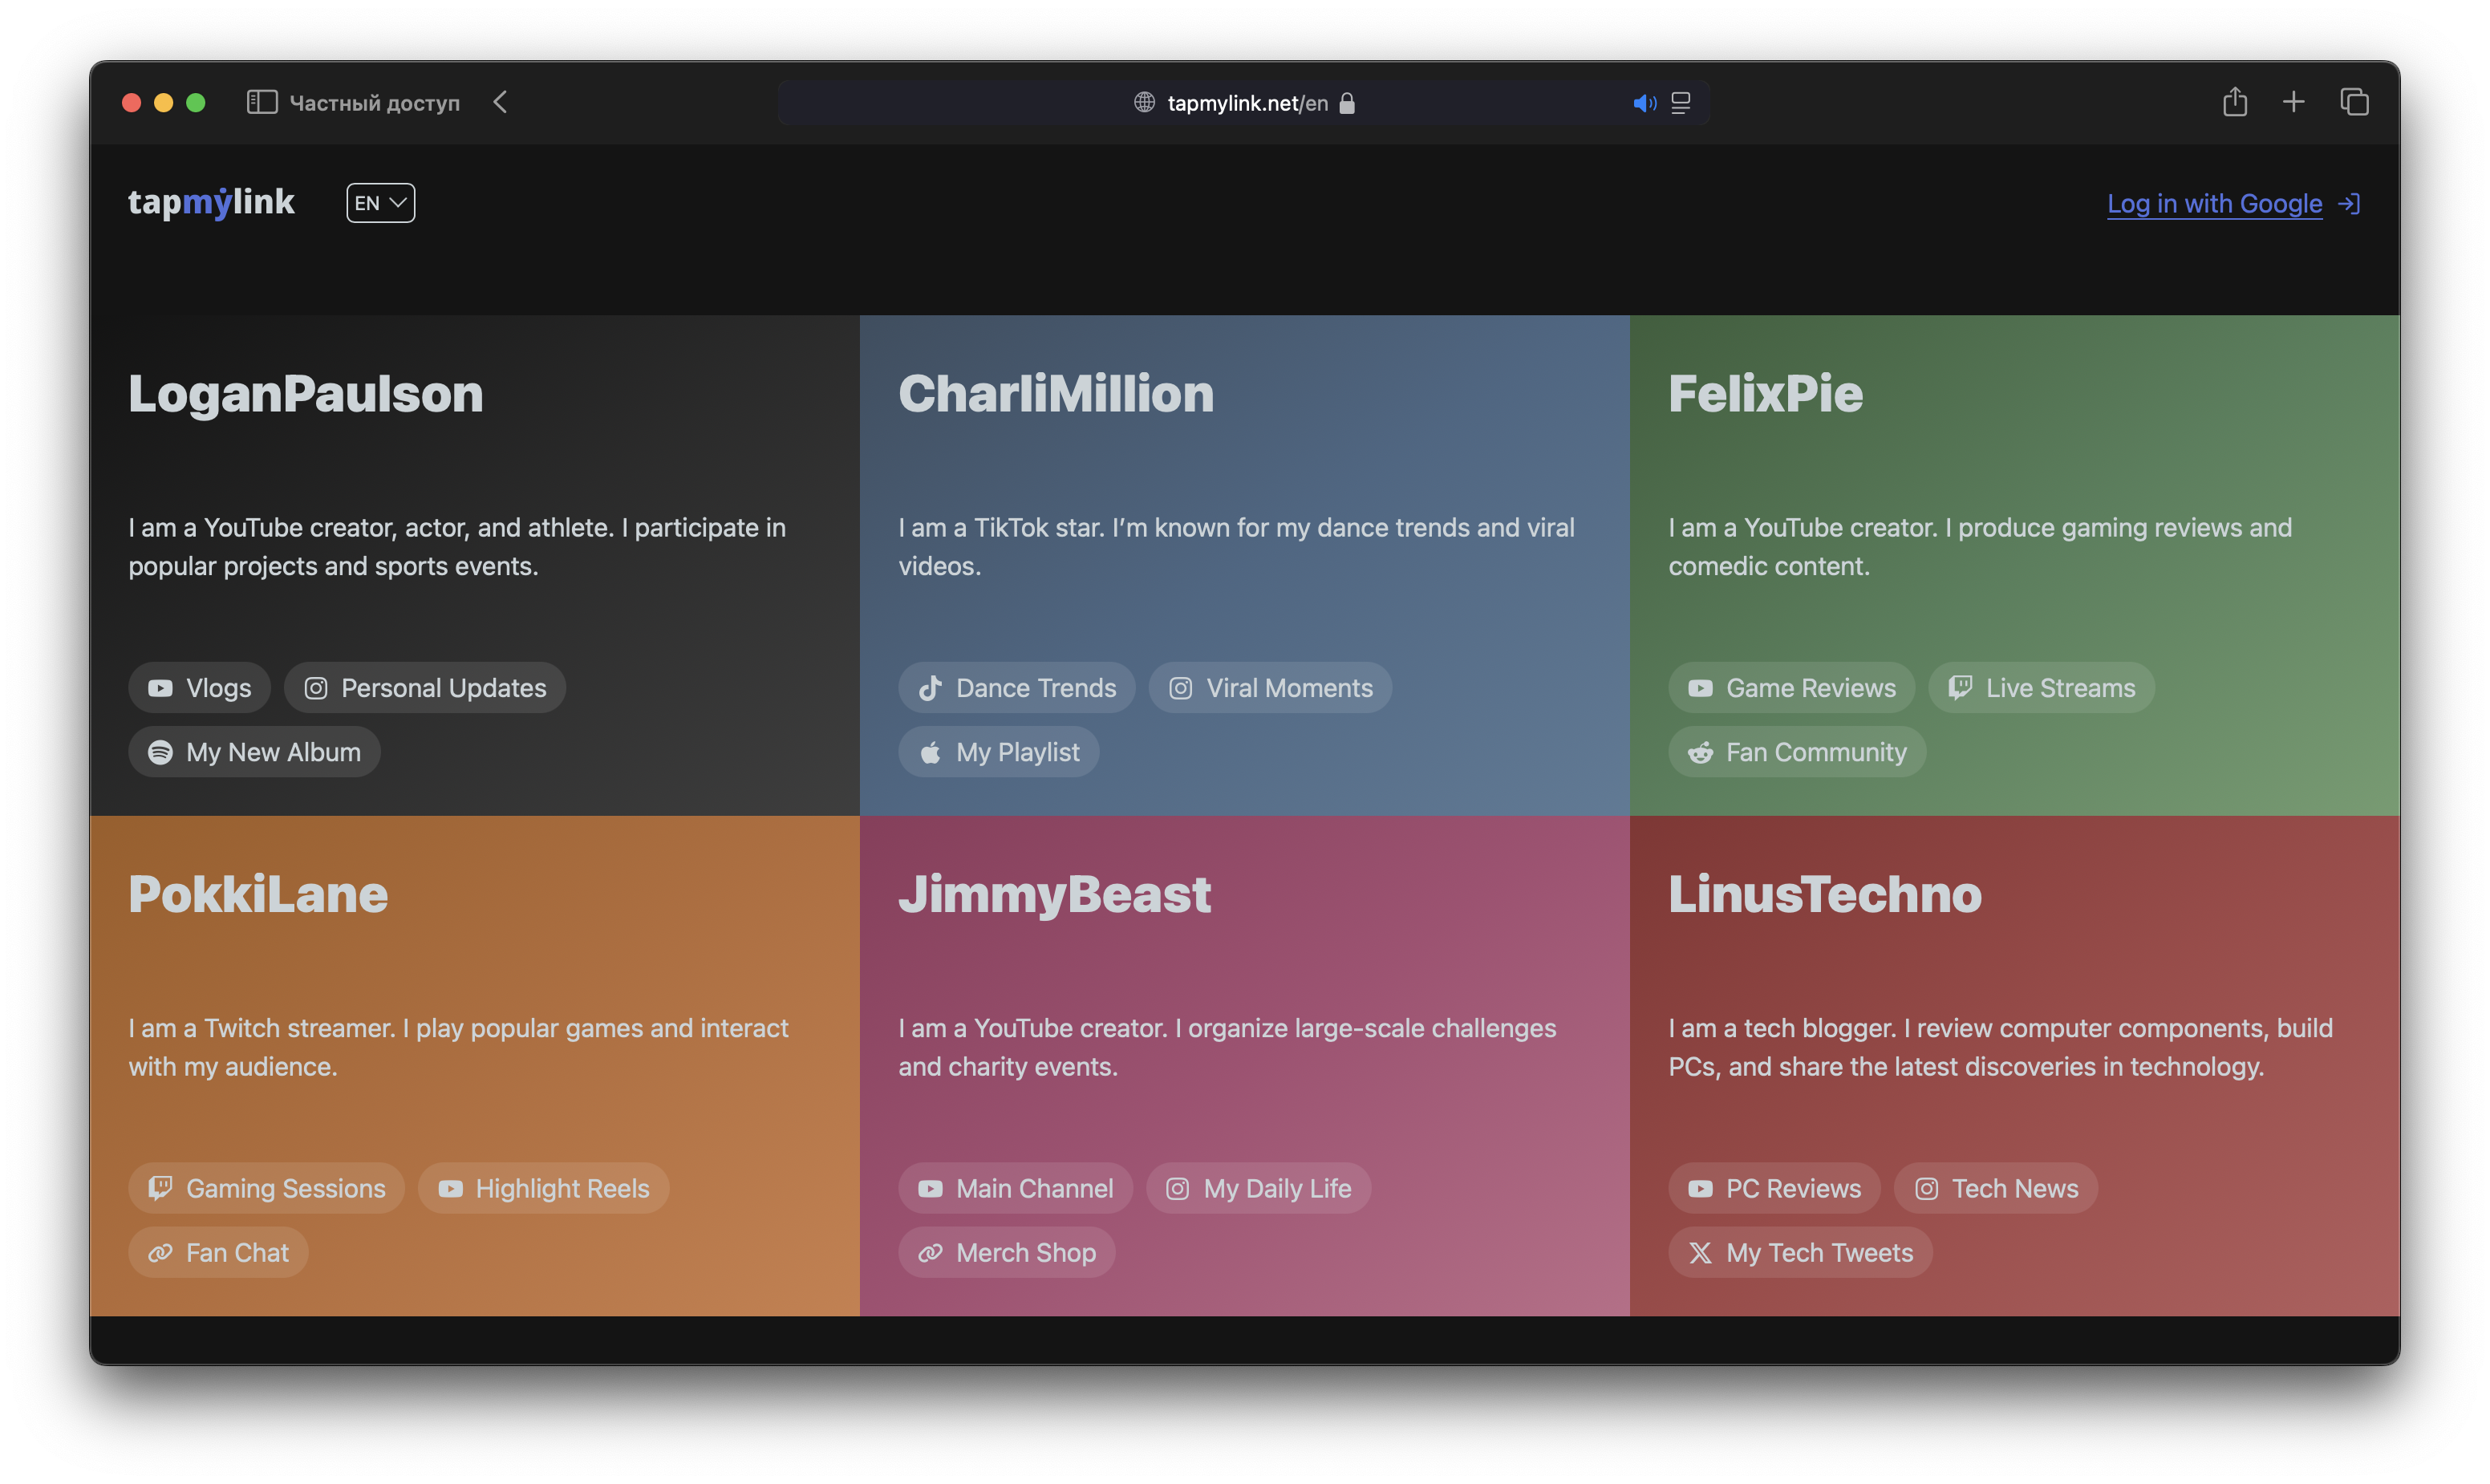Click the 'I am a tech blogger' description
This screenshot has height=1484, width=2490.
point(2001,1047)
